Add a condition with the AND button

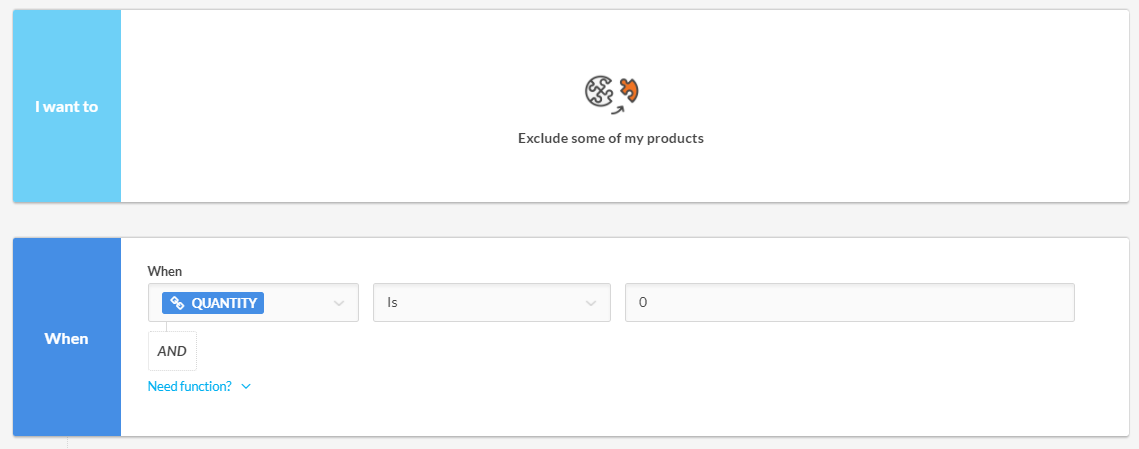point(172,351)
